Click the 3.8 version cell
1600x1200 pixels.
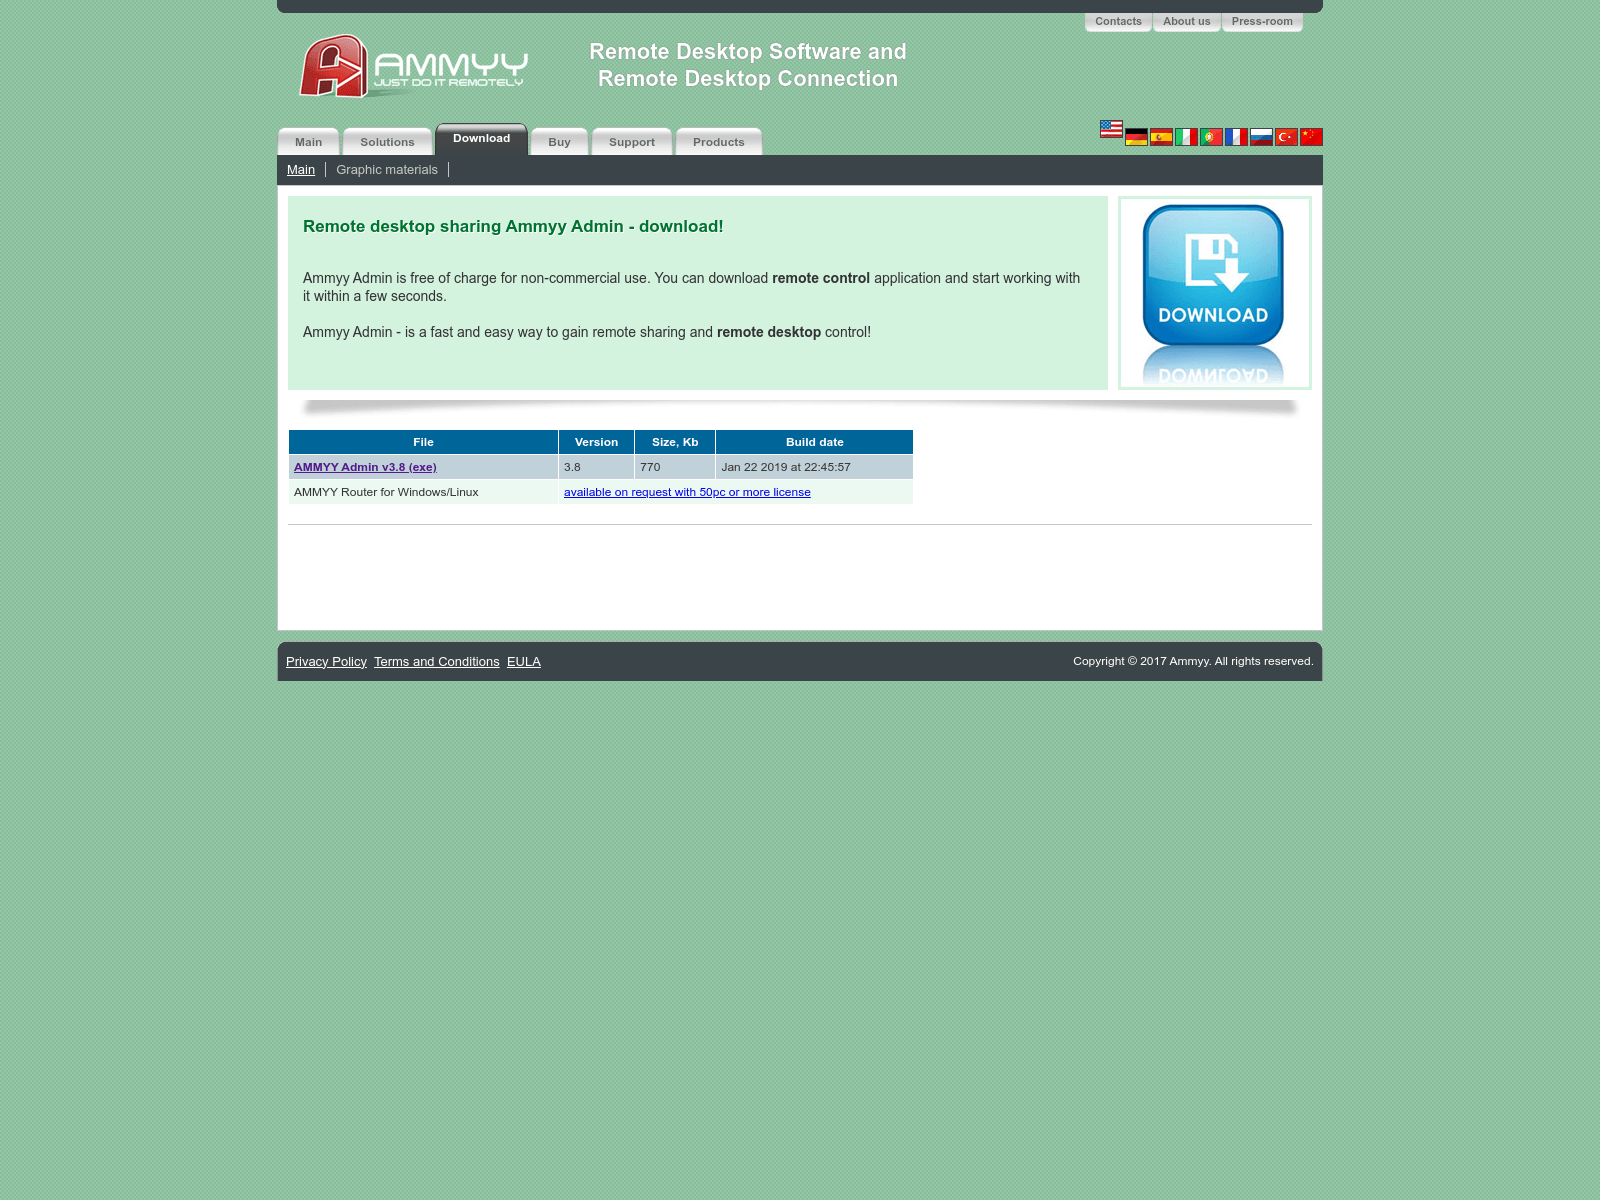tap(596, 467)
